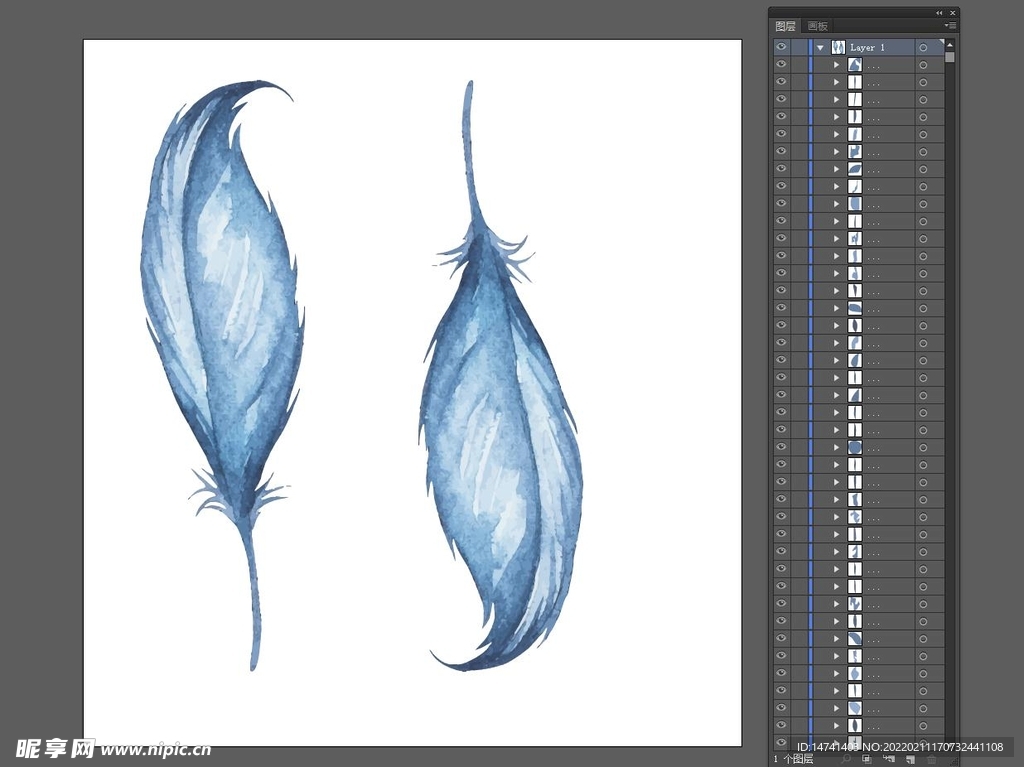The height and width of the screenshot is (767, 1024).
Task: Collapse the panel with the double-arrow icon
Action: [x=939, y=12]
